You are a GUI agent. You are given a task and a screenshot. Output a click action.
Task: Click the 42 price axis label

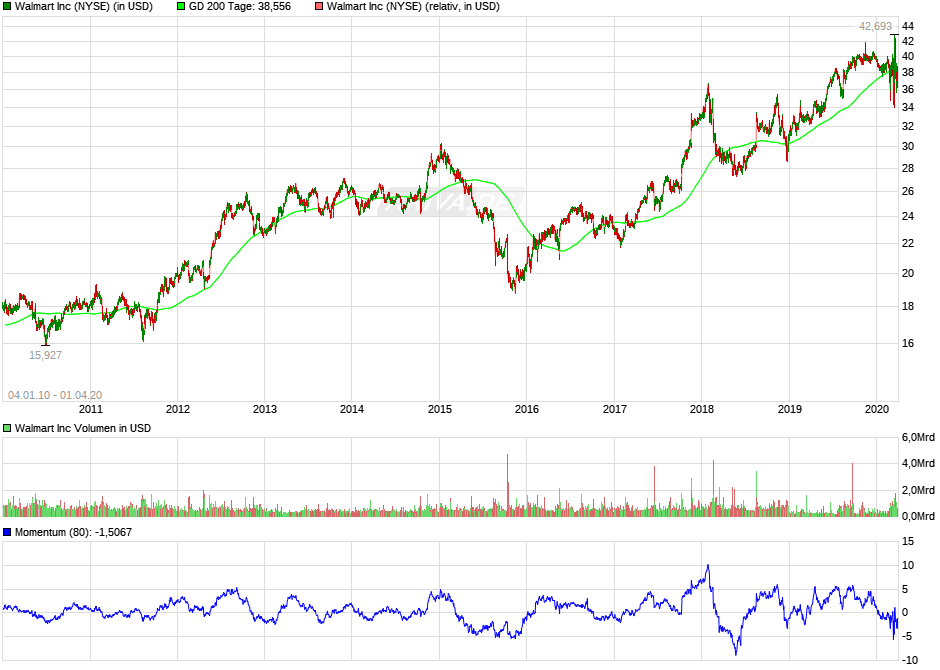tap(908, 41)
